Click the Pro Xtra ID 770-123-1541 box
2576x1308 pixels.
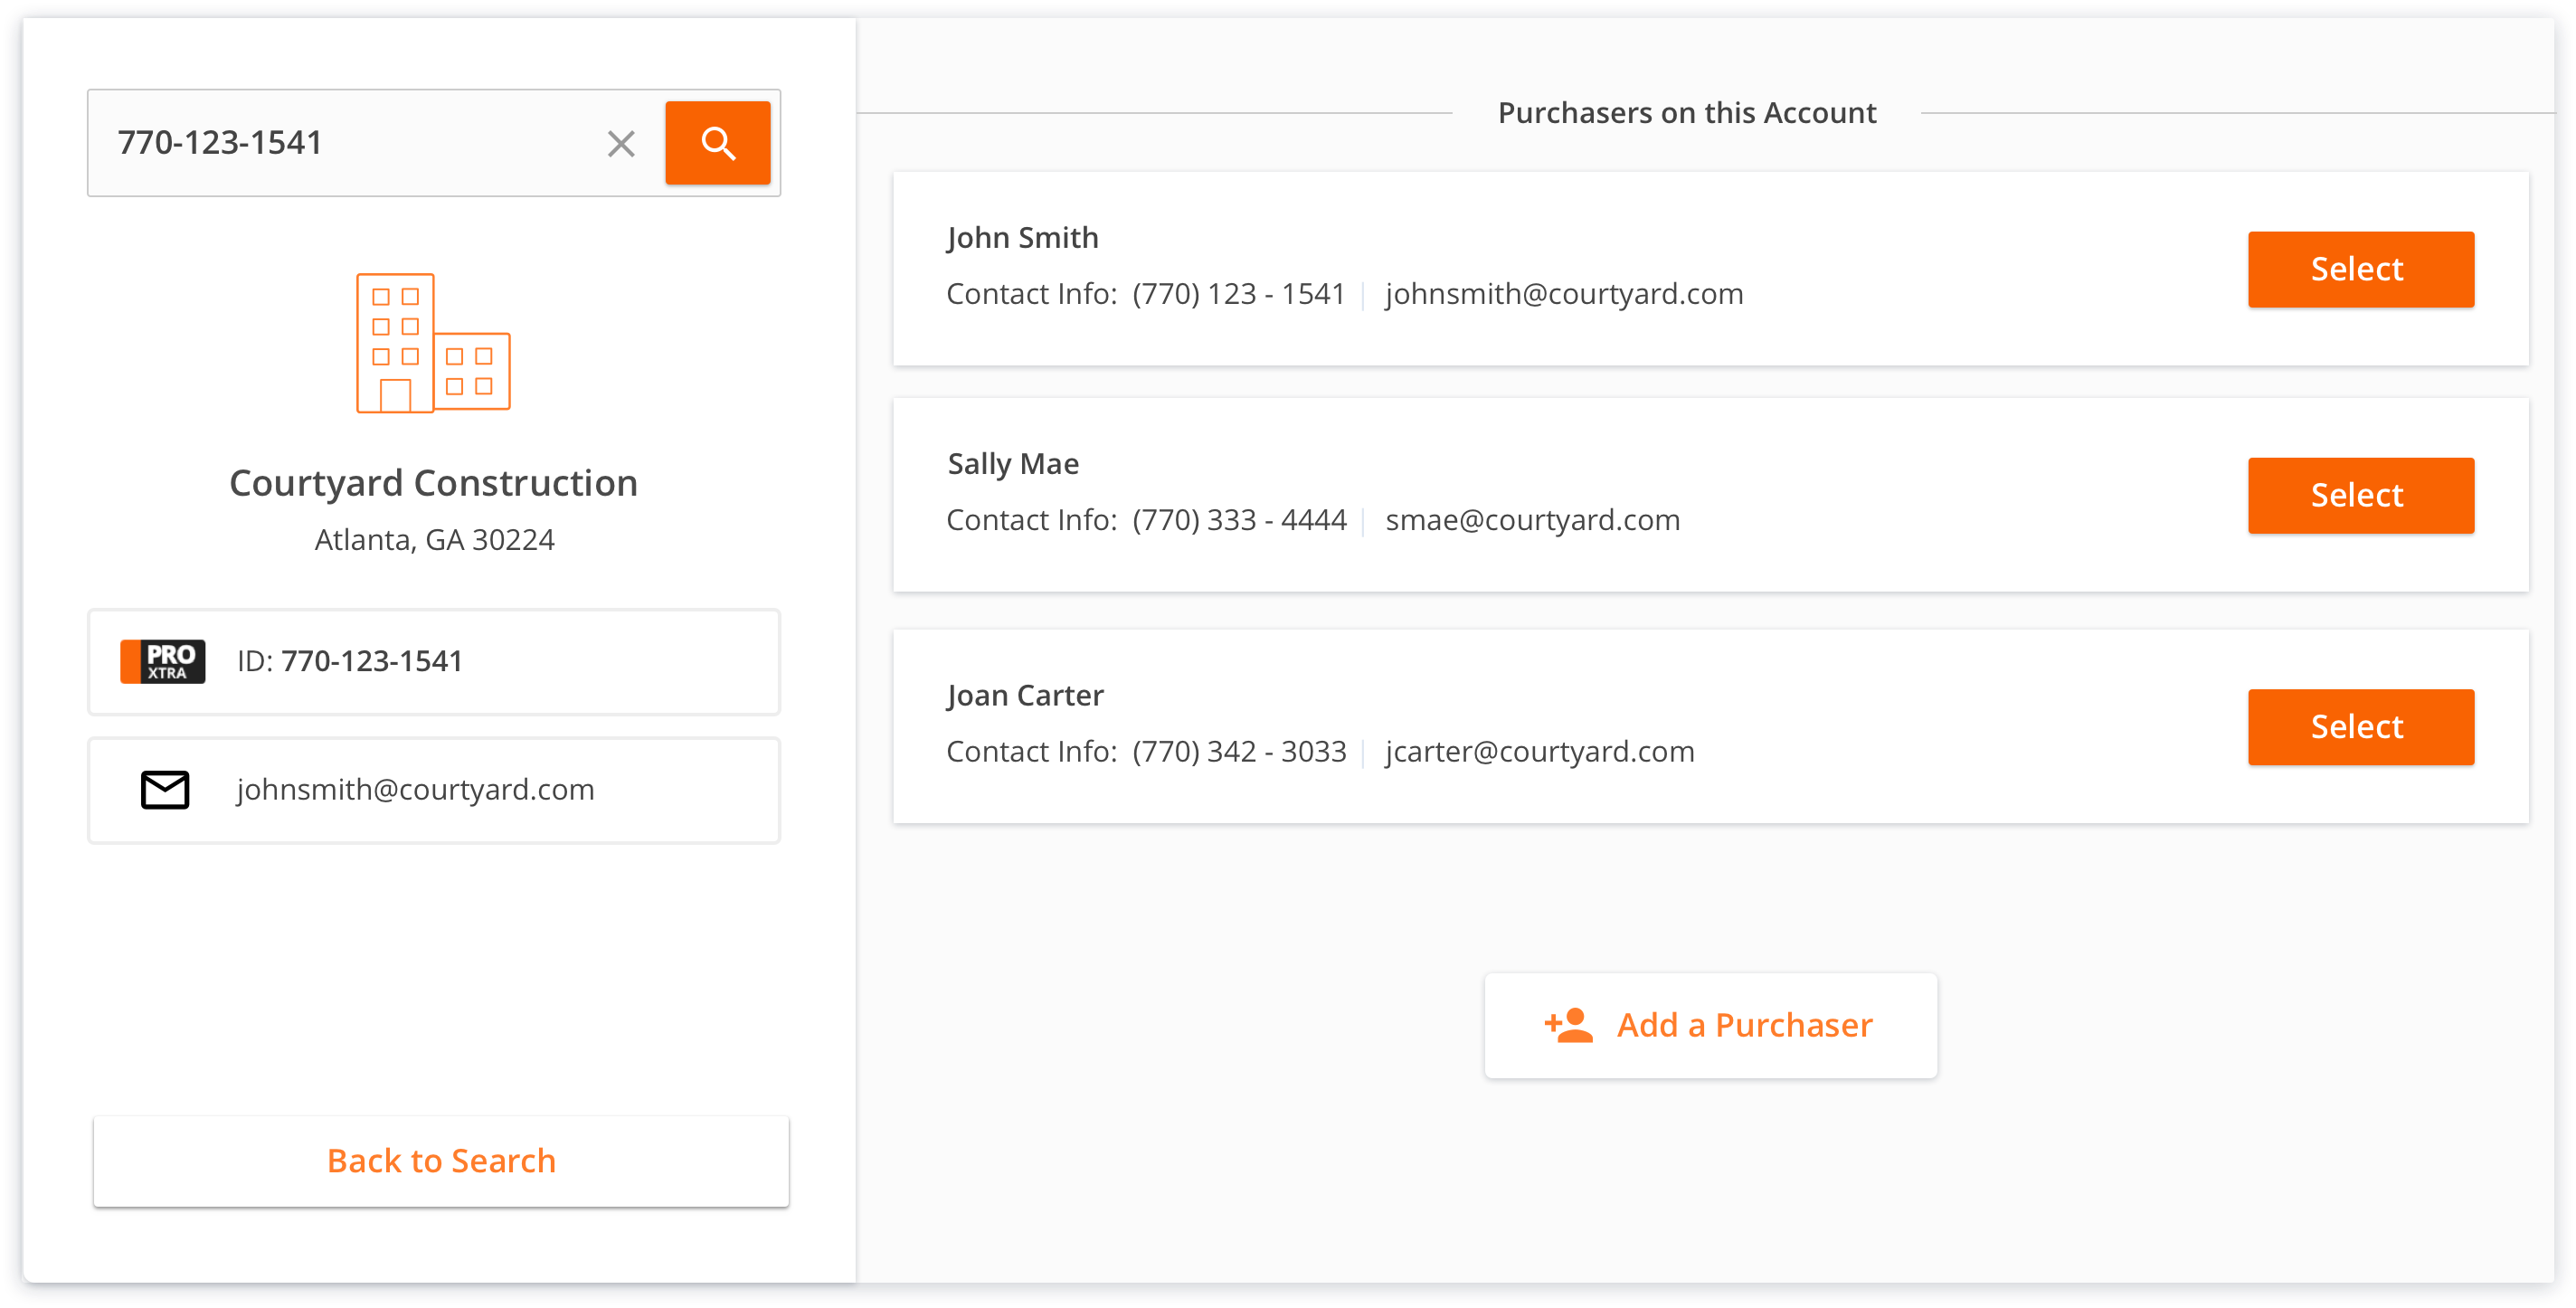pyautogui.click(x=433, y=662)
